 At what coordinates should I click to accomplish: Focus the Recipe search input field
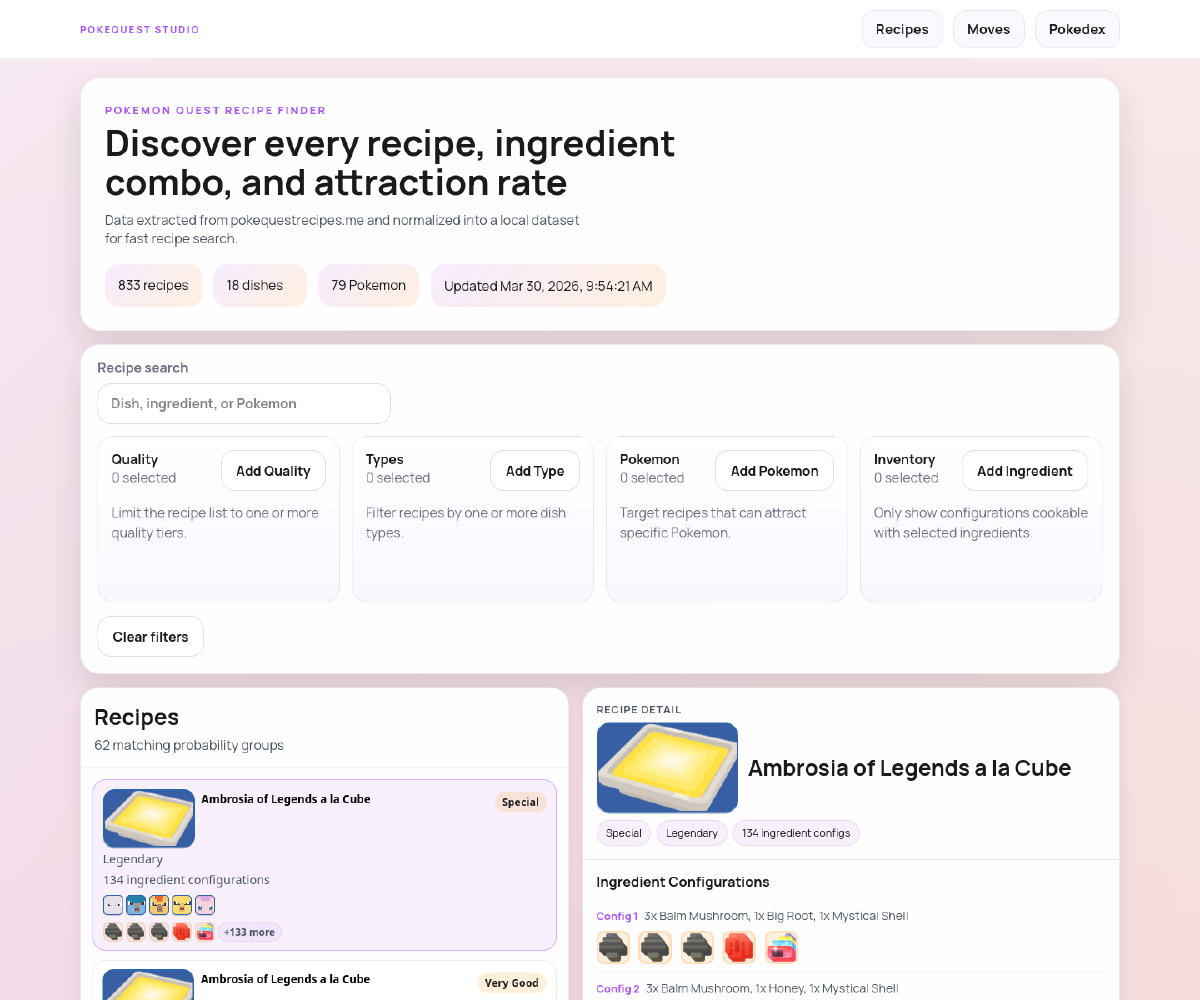pyautogui.click(x=244, y=404)
